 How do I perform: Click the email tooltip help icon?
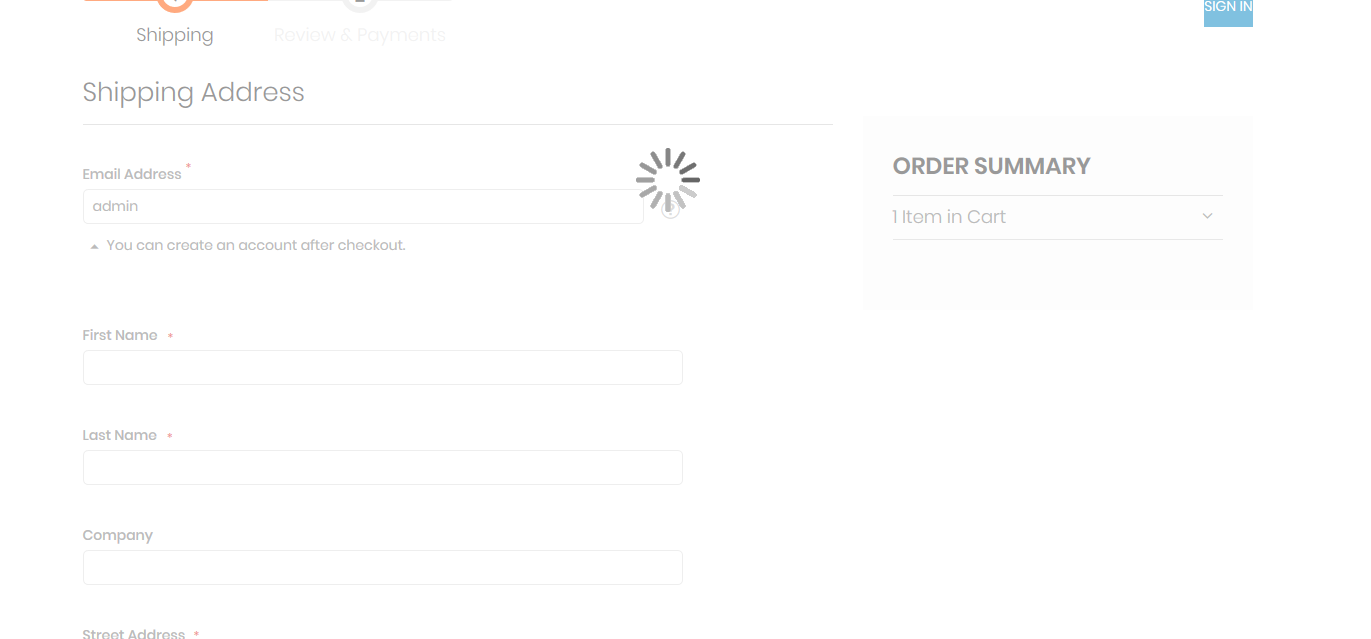tap(671, 210)
